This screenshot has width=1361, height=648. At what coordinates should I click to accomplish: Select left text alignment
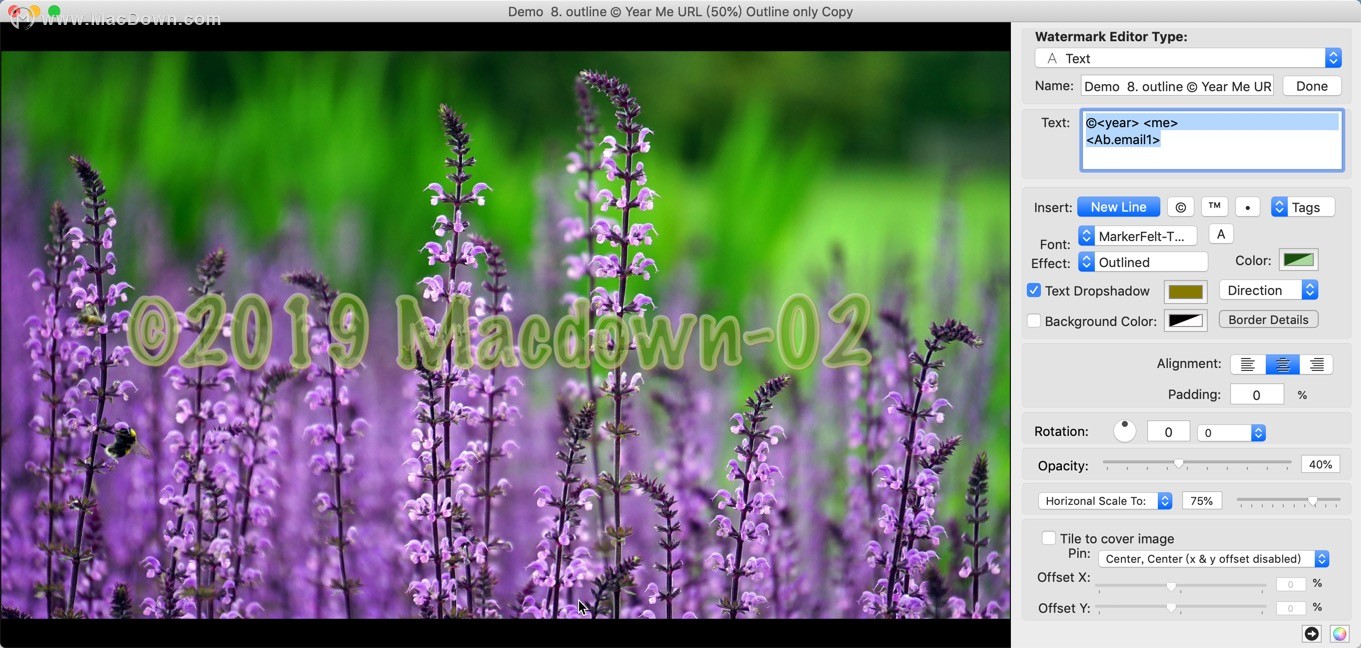[x=1248, y=365]
